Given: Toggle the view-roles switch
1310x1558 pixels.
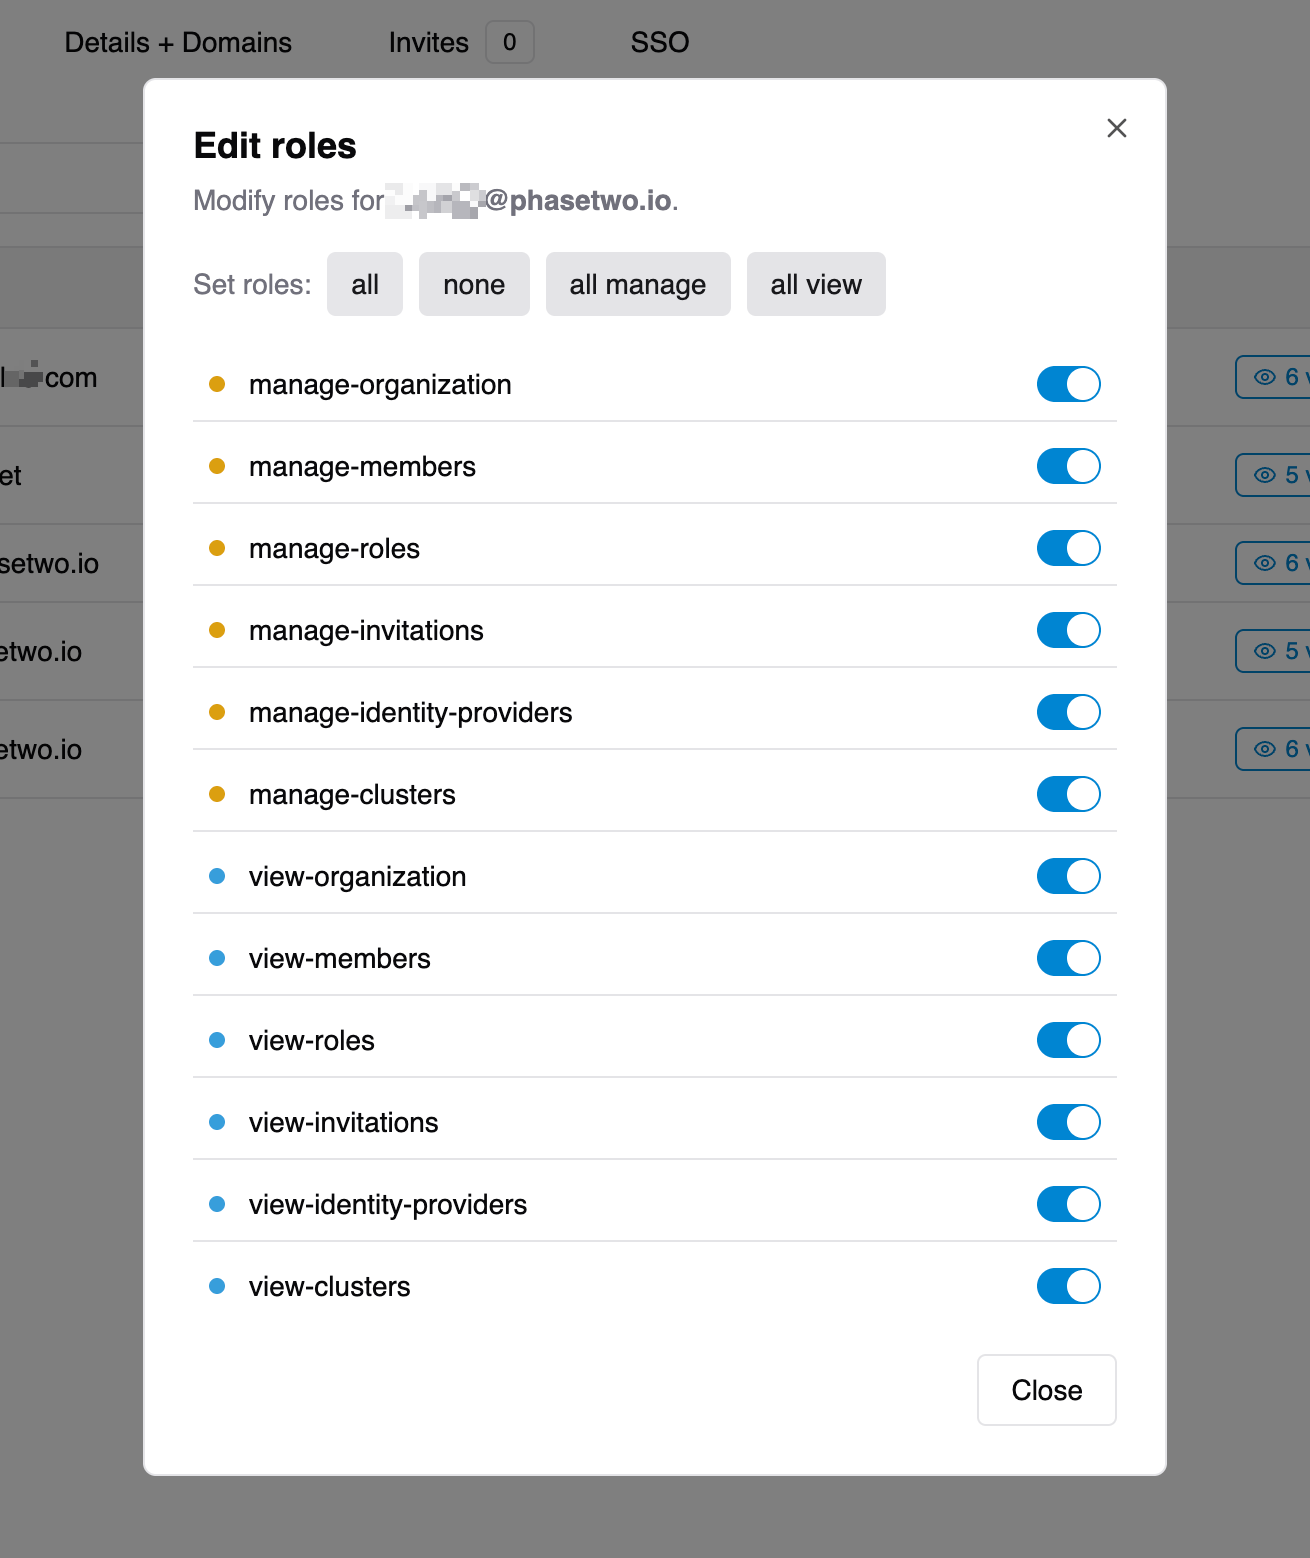Looking at the screenshot, I should [1068, 1040].
